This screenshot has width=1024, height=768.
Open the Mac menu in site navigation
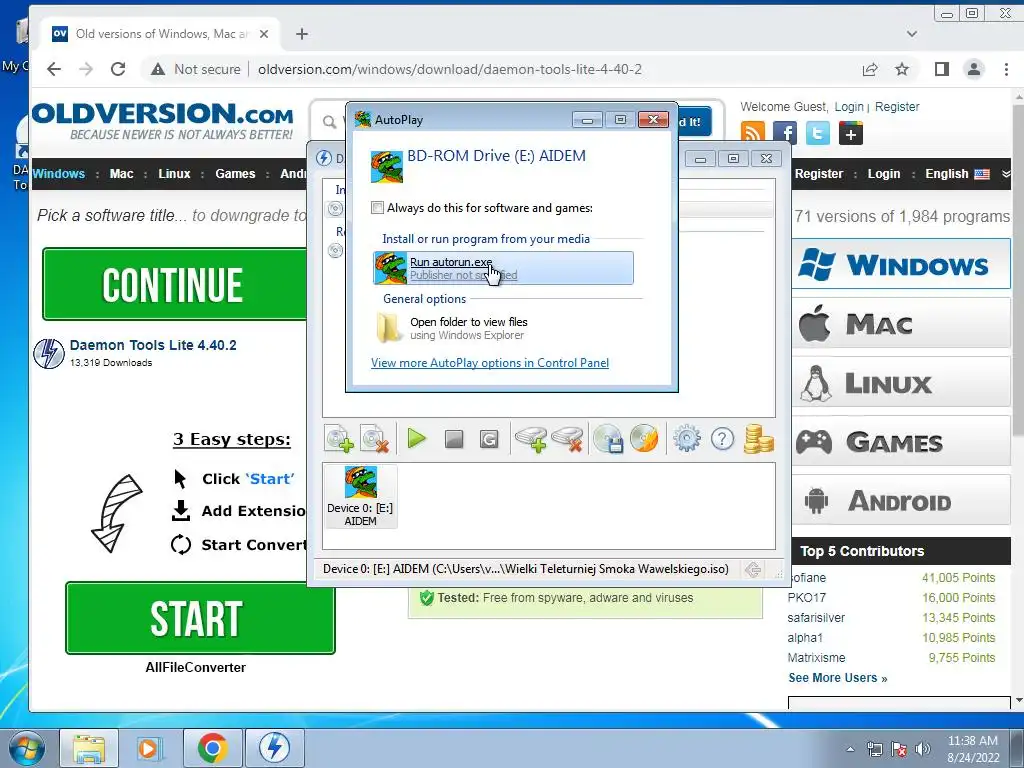tap(121, 174)
